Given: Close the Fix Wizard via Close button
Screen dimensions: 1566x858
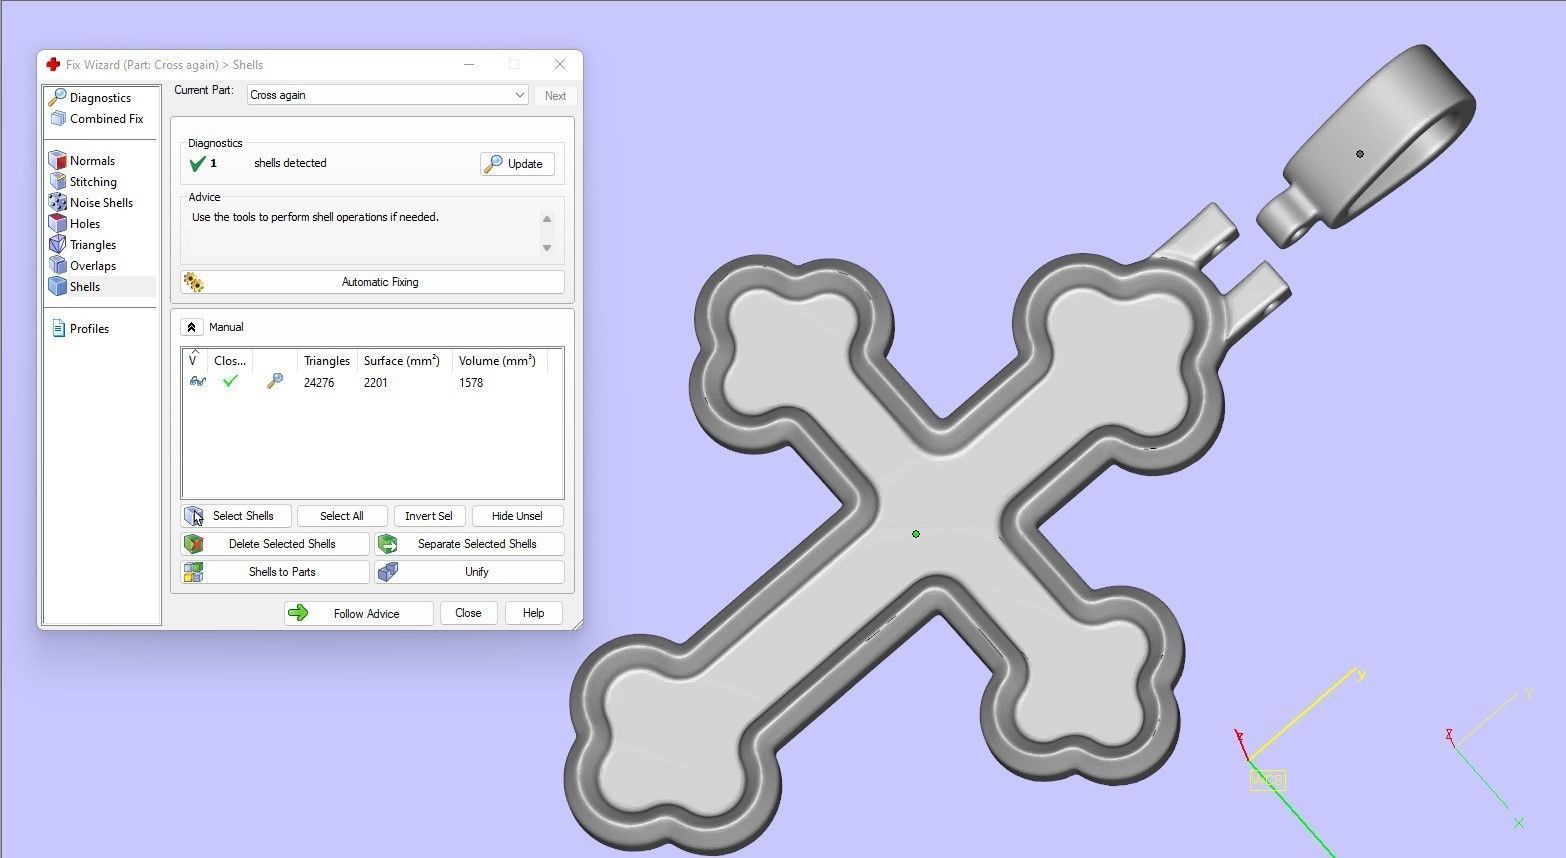Looking at the screenshot, I should pos(468,613).
